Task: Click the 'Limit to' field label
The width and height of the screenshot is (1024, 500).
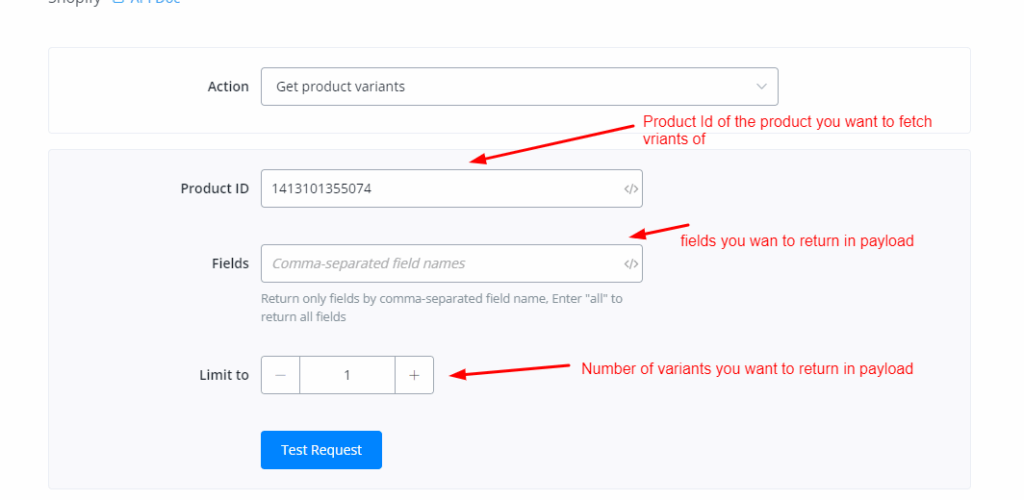Action: pos(224,375)
